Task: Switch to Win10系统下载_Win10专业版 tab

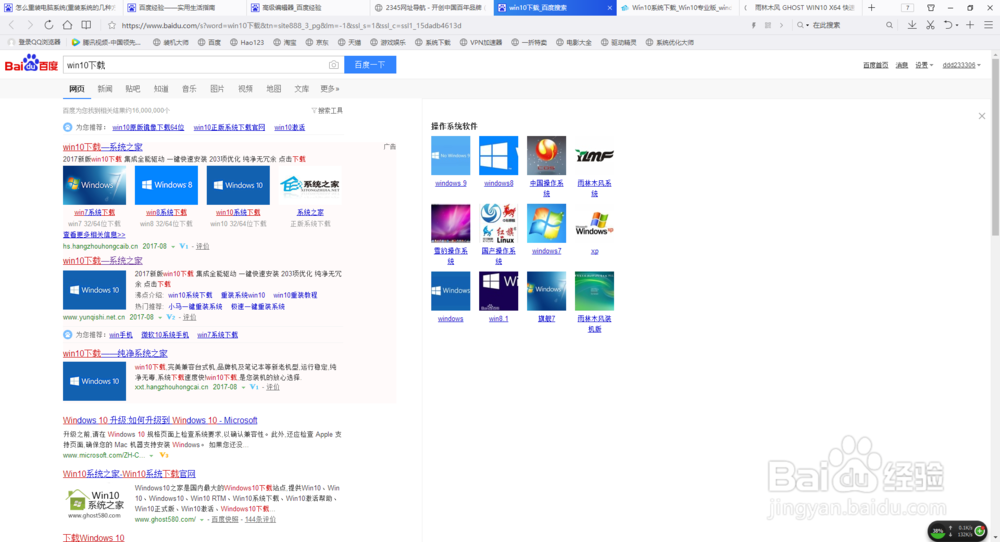Action: [677, 8]
